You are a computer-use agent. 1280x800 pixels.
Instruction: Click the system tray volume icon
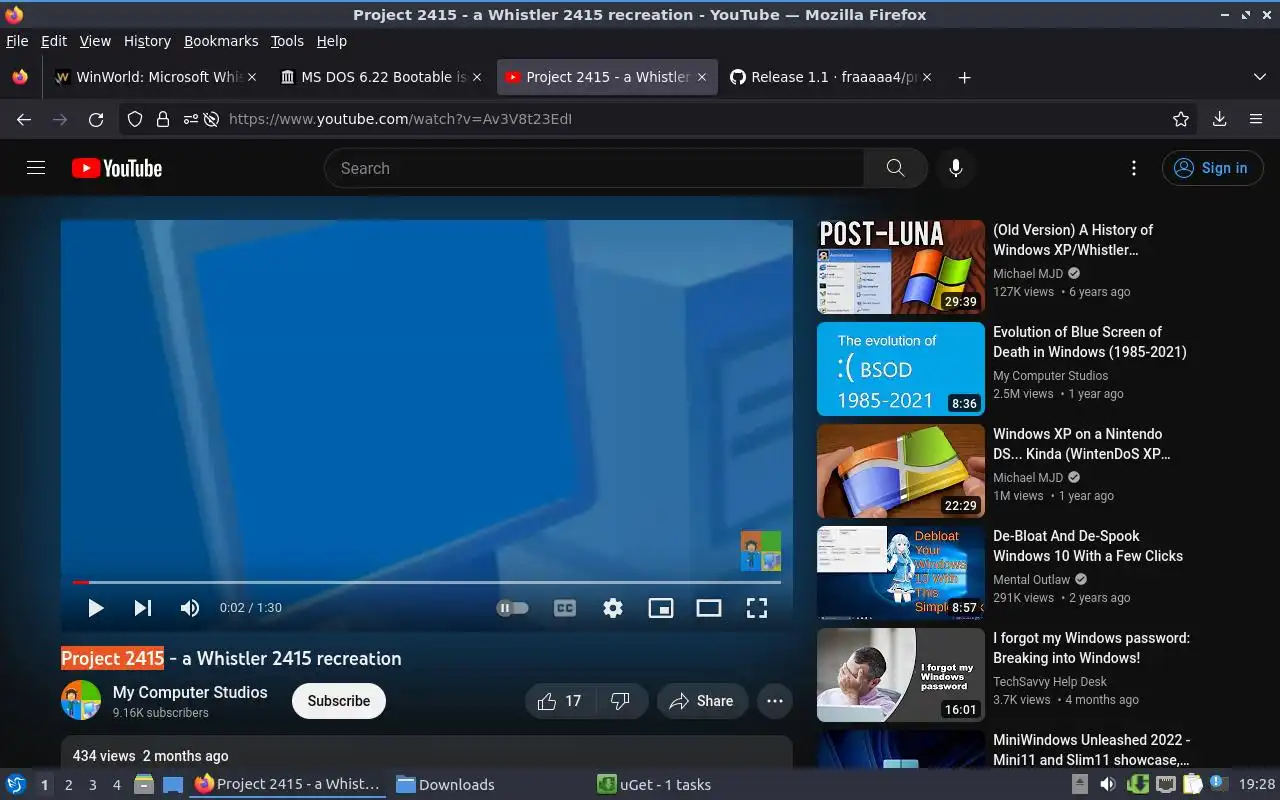[x=1110, y=784]
